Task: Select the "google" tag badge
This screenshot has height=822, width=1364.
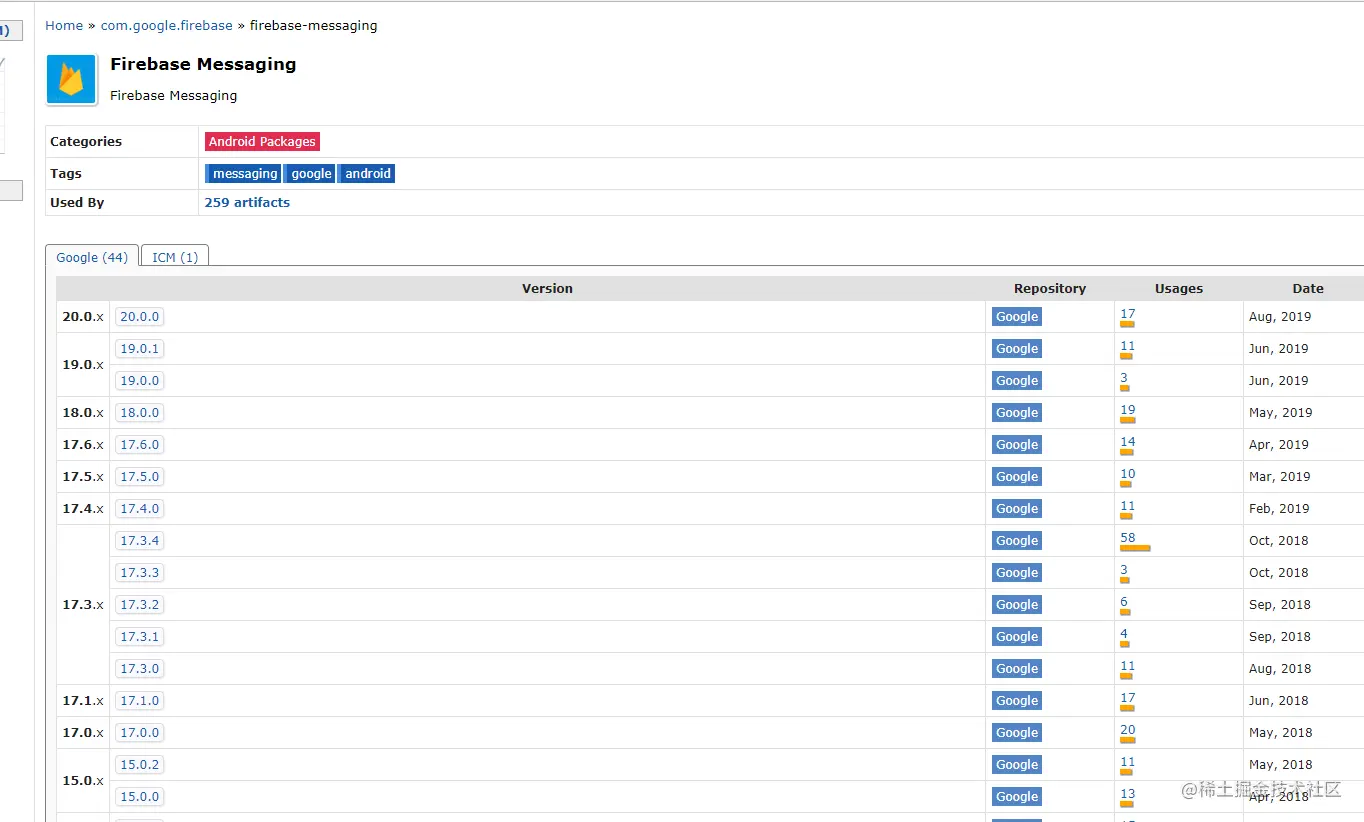Action: click(309, 173)
